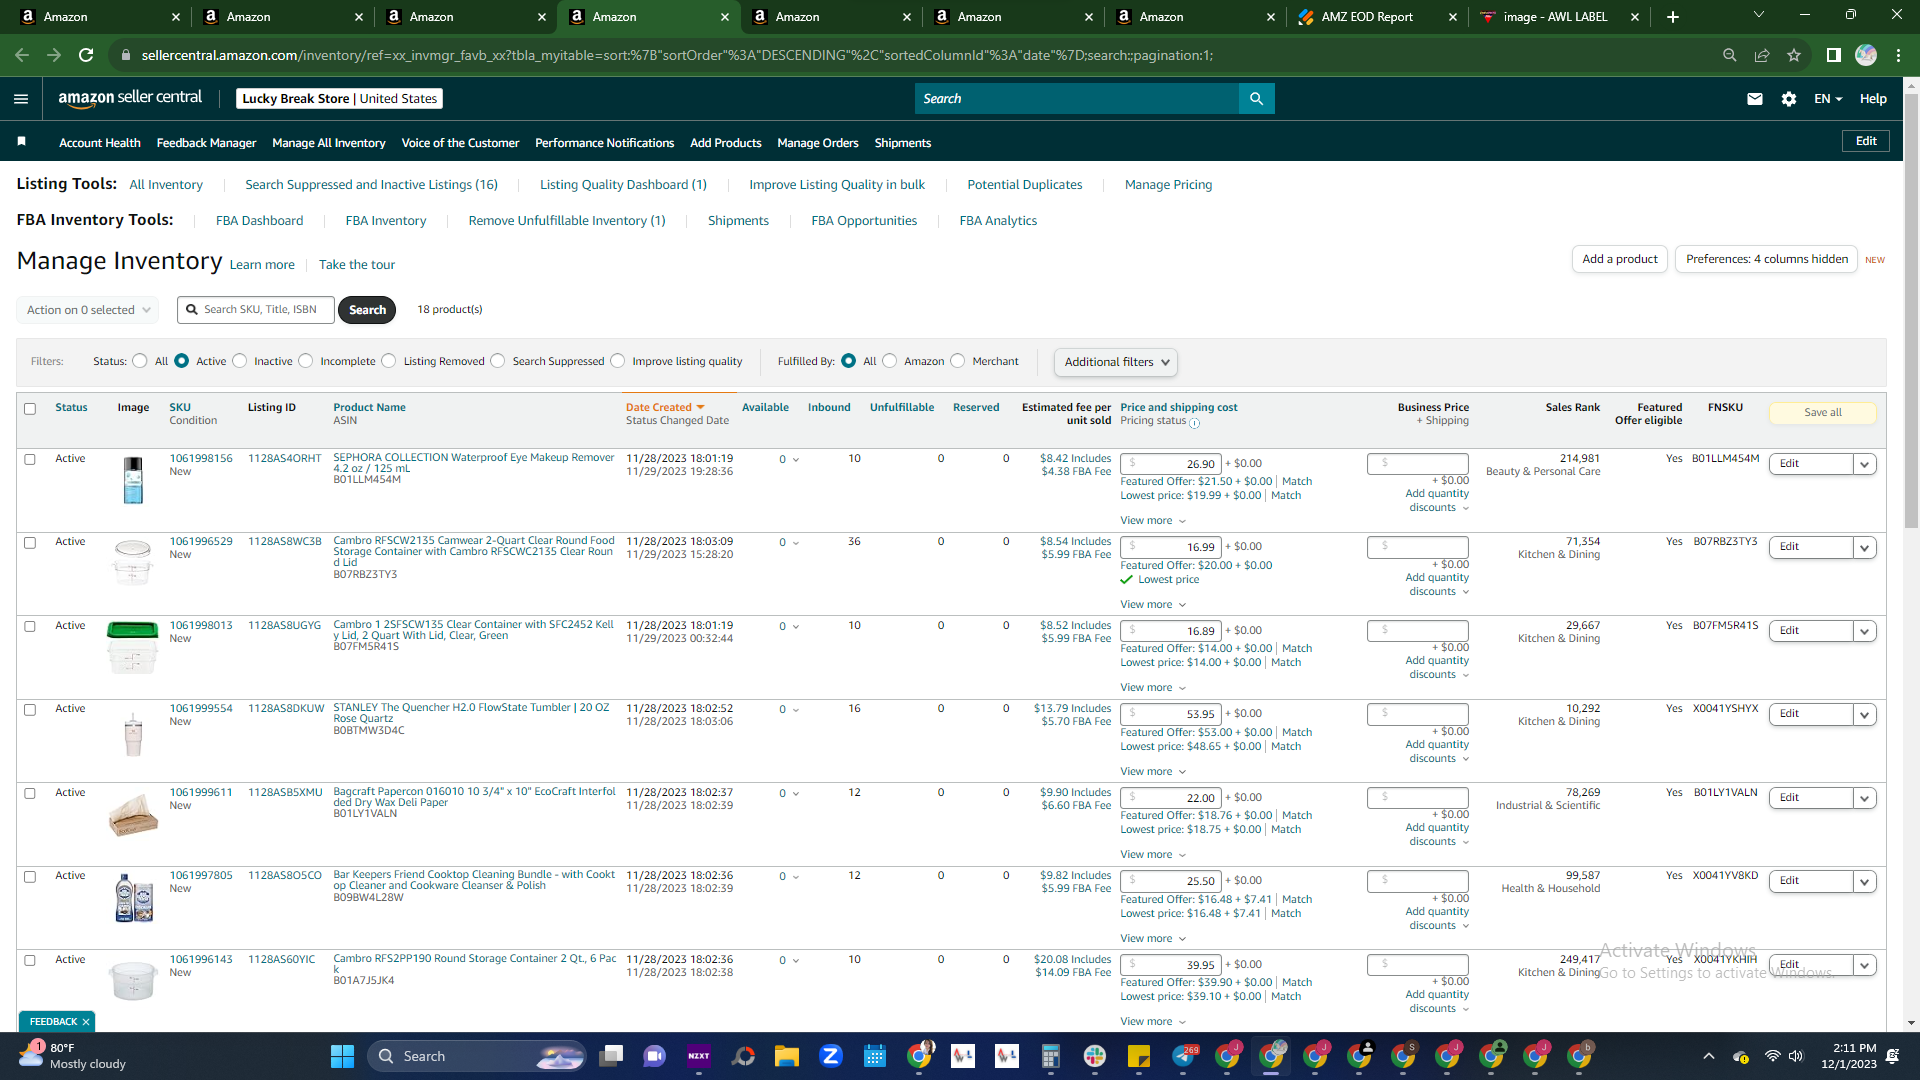Open Search Suppressed and Inactive Listings (16)
The image size is (1920, 1080).
(x=371, y=185)
